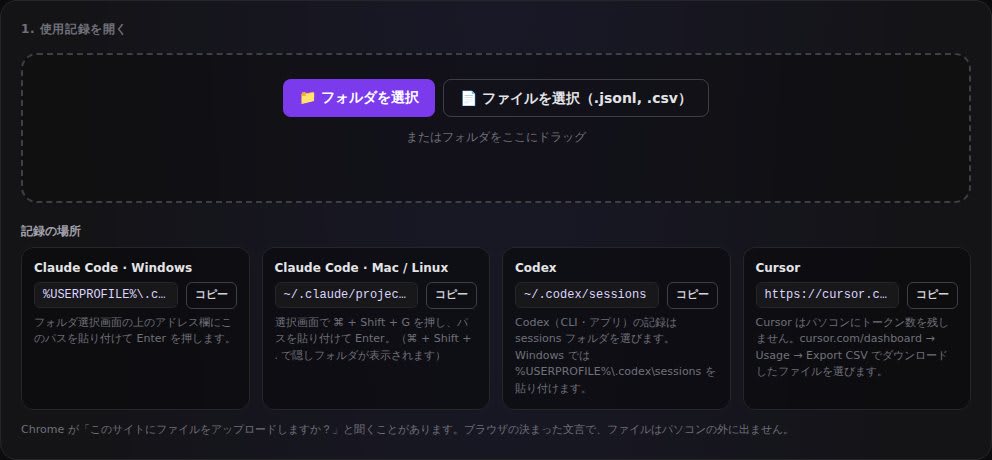
Task: Select the ~/.claude/projec… path field
Action: click(x=346, y=295)
